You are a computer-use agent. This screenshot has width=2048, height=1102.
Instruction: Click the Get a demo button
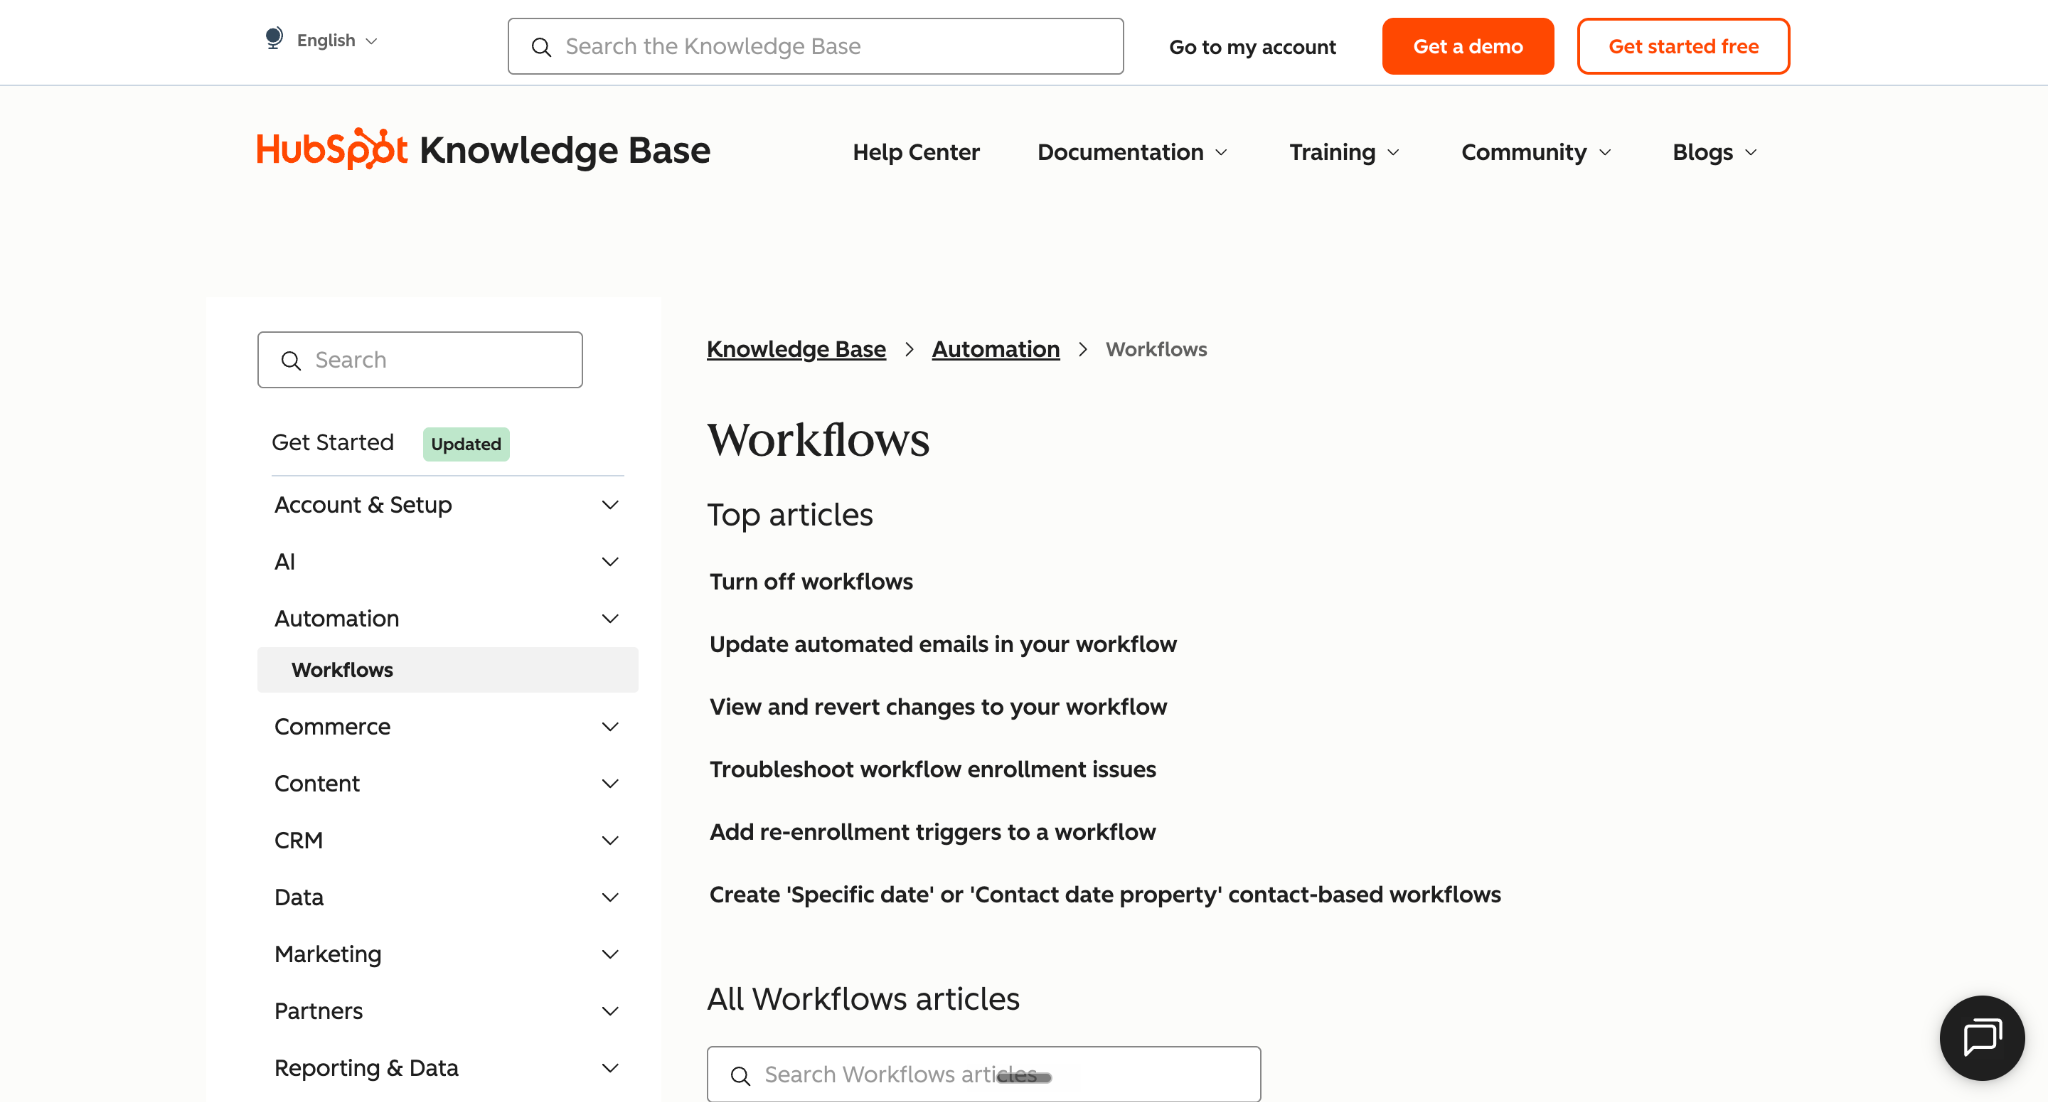coord(1467,46)
